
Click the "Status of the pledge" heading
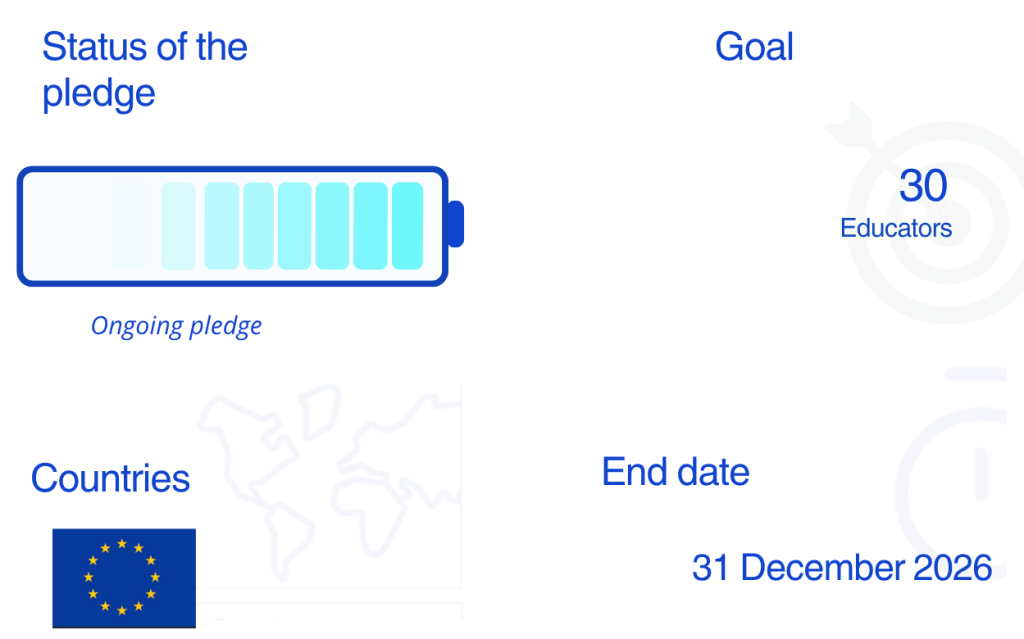[144, 70]
